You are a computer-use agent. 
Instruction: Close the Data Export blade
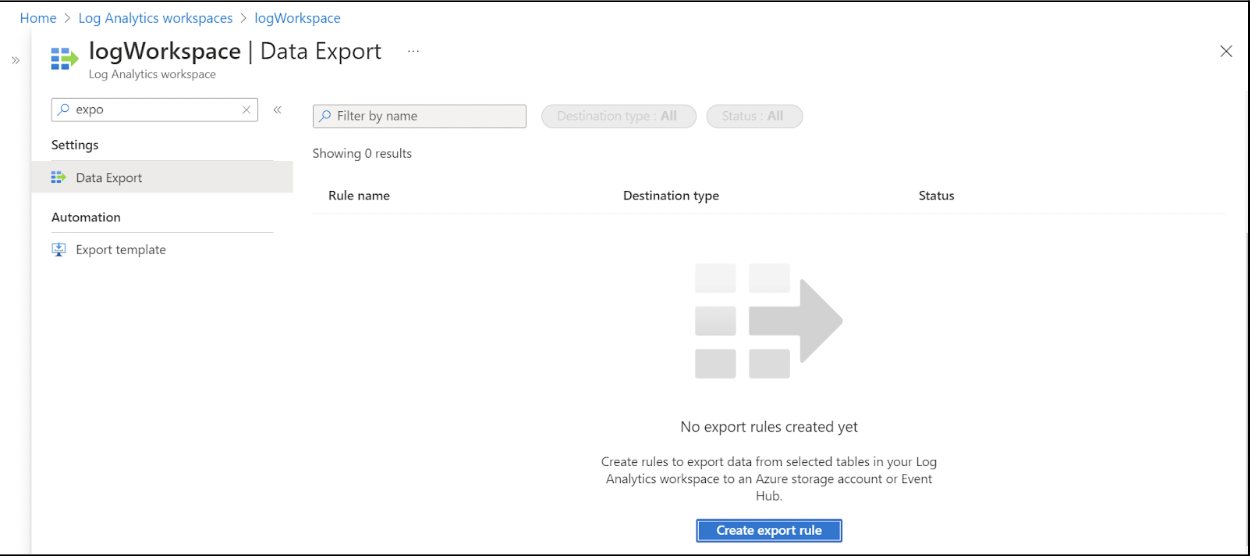[x=1226, y=51]
